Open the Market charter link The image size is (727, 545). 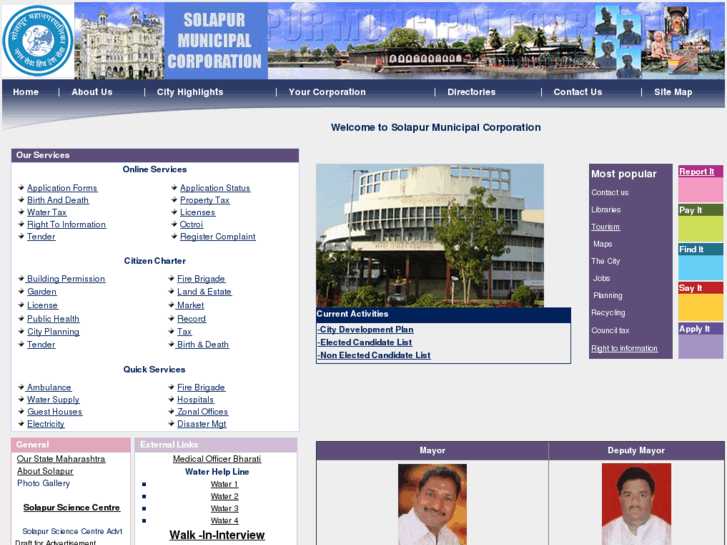point(190,305)
